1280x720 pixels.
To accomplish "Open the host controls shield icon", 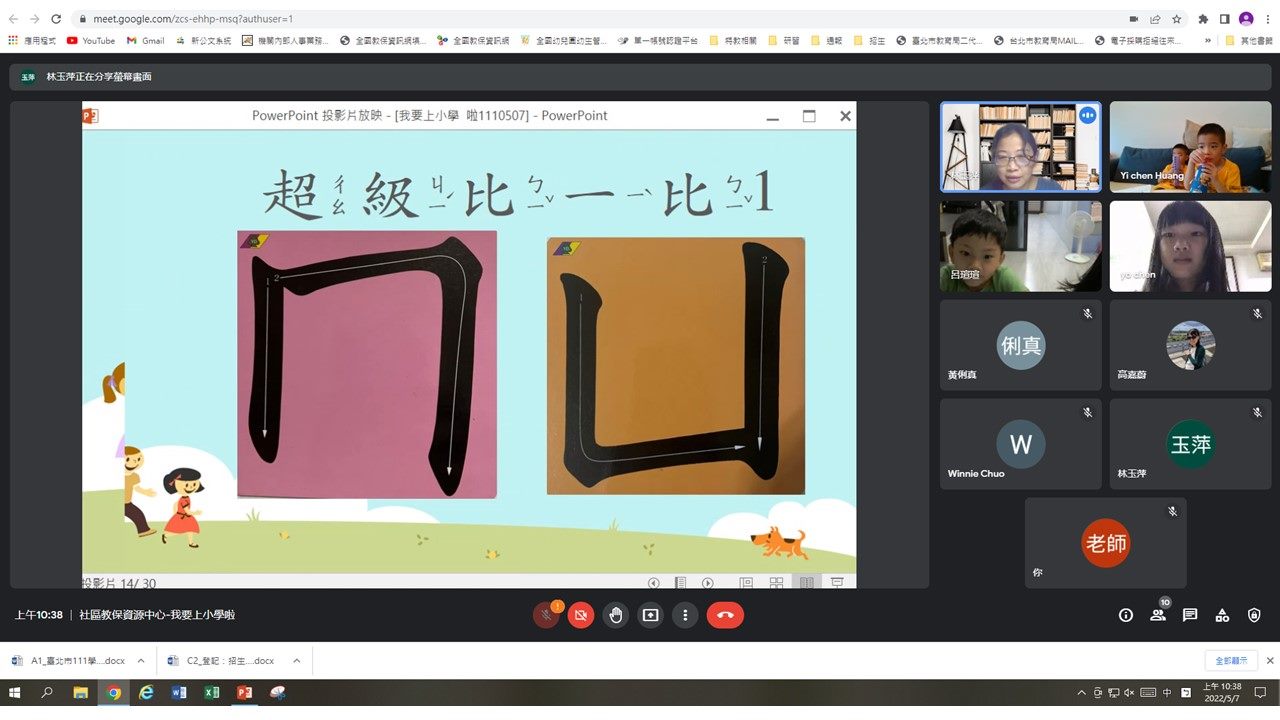I will click(x=1254, y=615).
